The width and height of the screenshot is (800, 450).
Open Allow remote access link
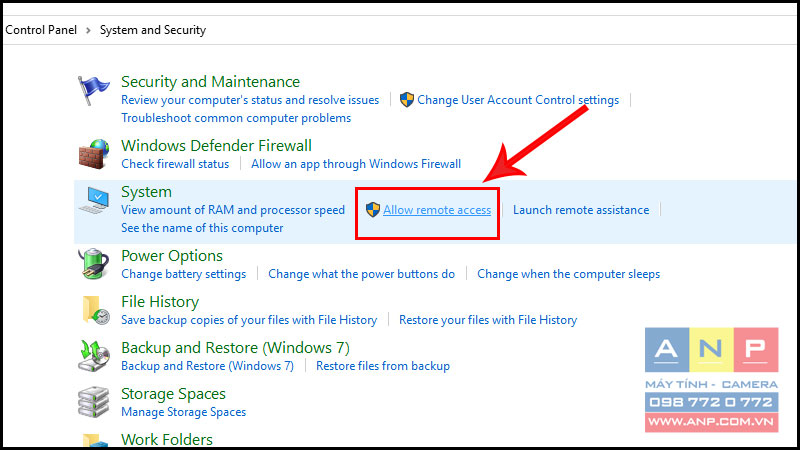click(x=437, y=210)
